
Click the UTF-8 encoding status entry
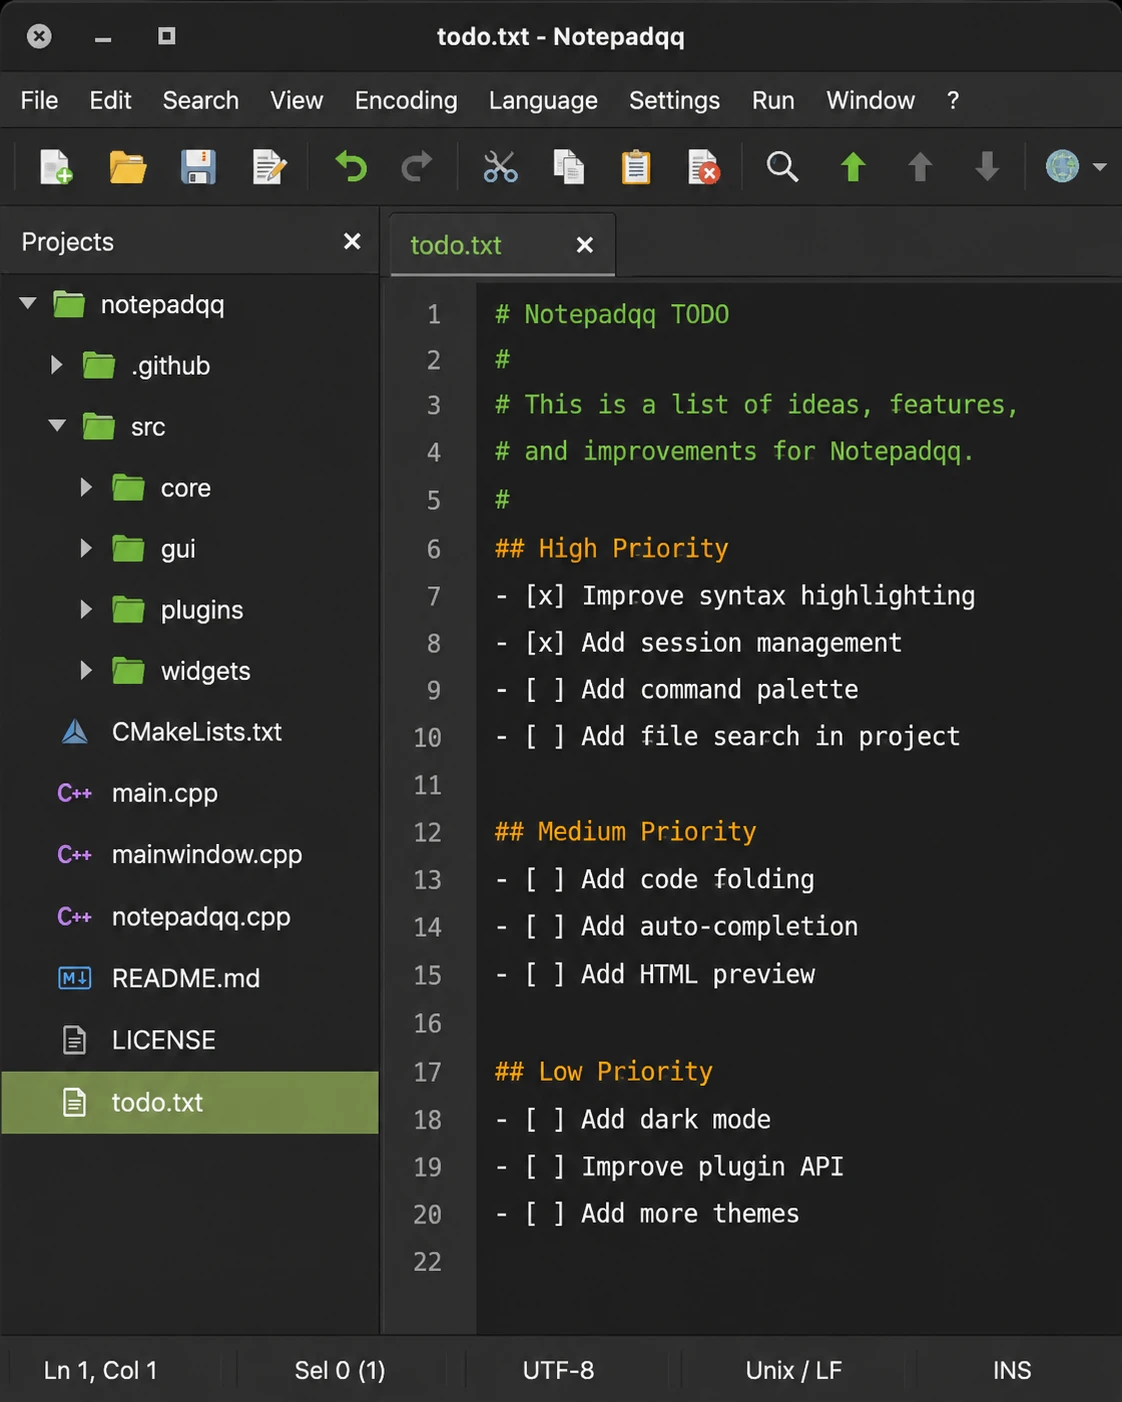click(x=558, y=1370)
